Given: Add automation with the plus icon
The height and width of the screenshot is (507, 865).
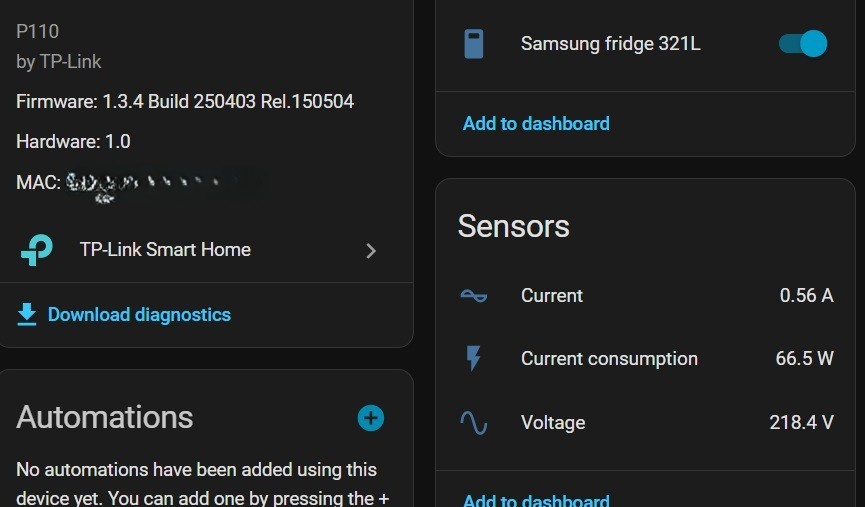Looking at the screenshot, I should pyautogui.click(x=371, y=418).
